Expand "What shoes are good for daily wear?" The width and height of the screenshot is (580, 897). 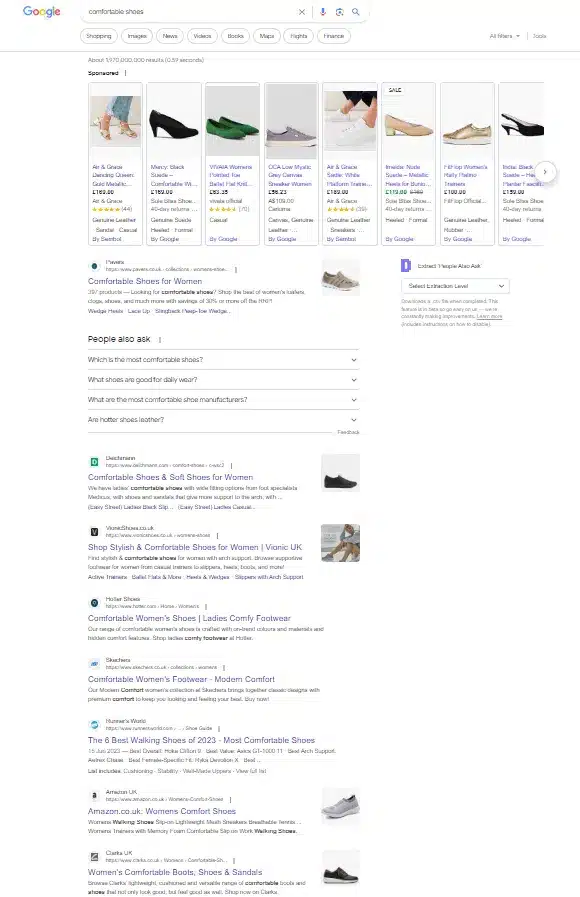[223, 380]
